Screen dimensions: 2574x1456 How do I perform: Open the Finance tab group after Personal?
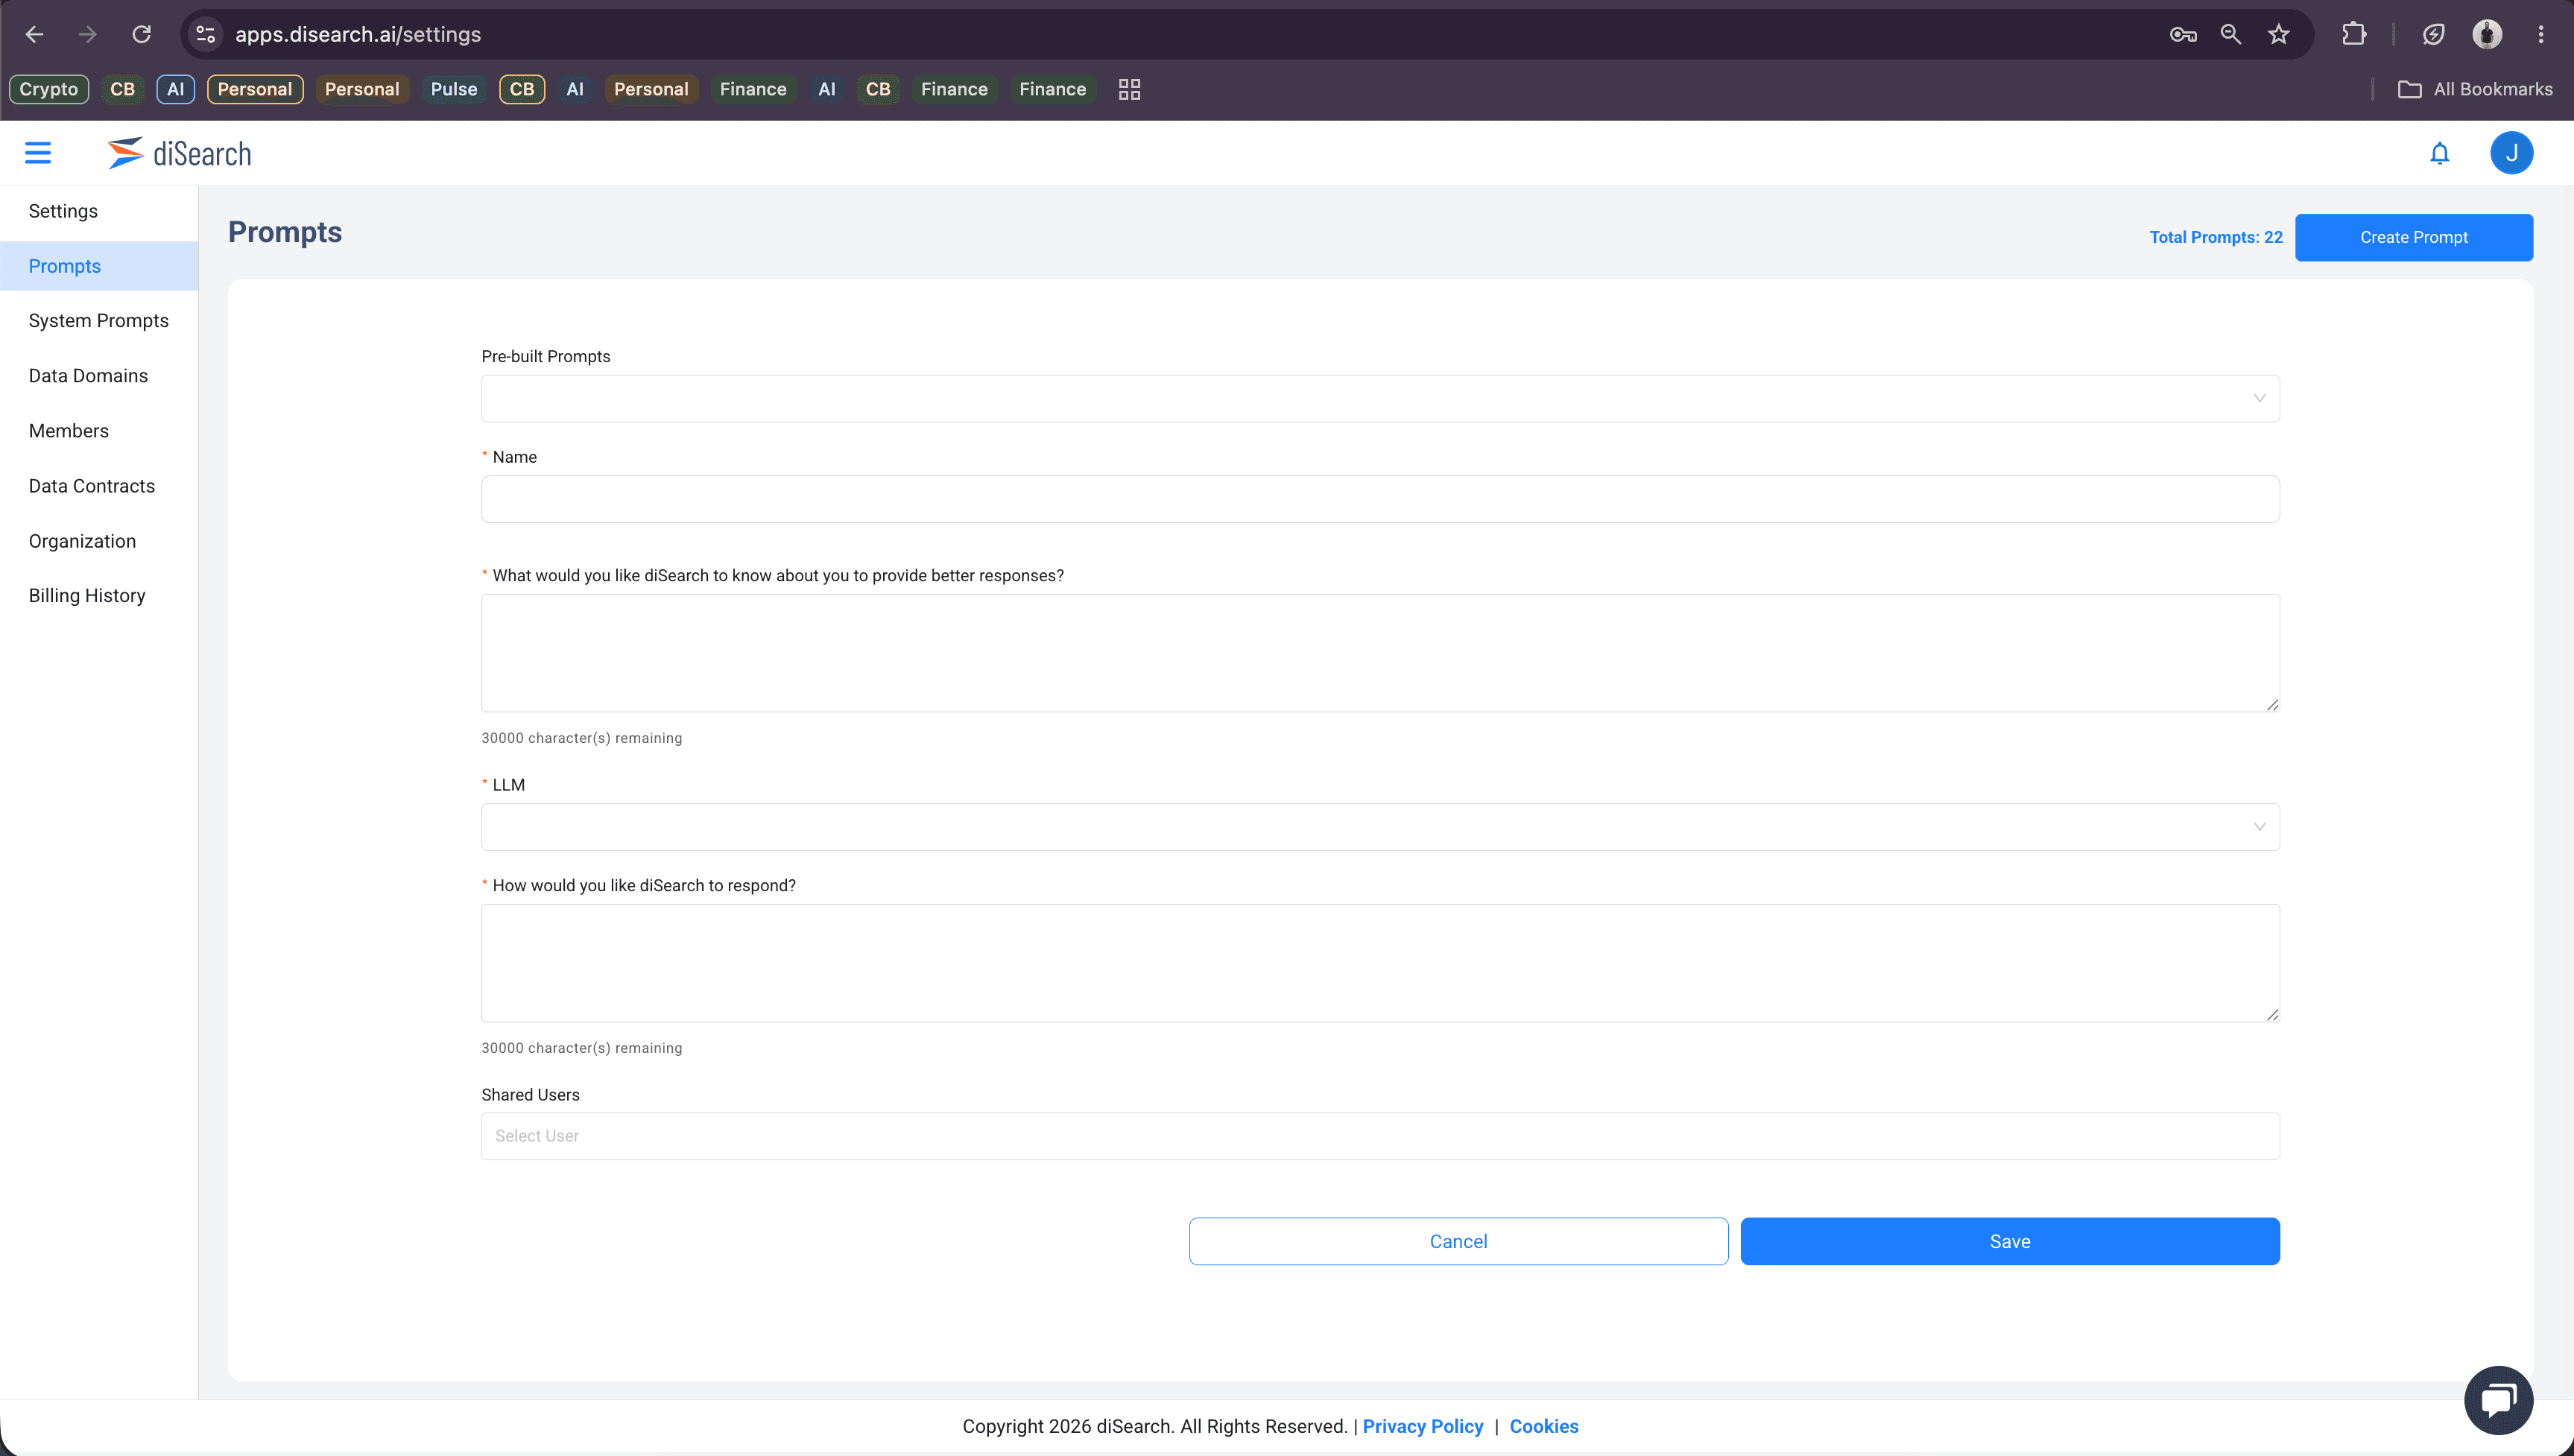tap(753, 89)
